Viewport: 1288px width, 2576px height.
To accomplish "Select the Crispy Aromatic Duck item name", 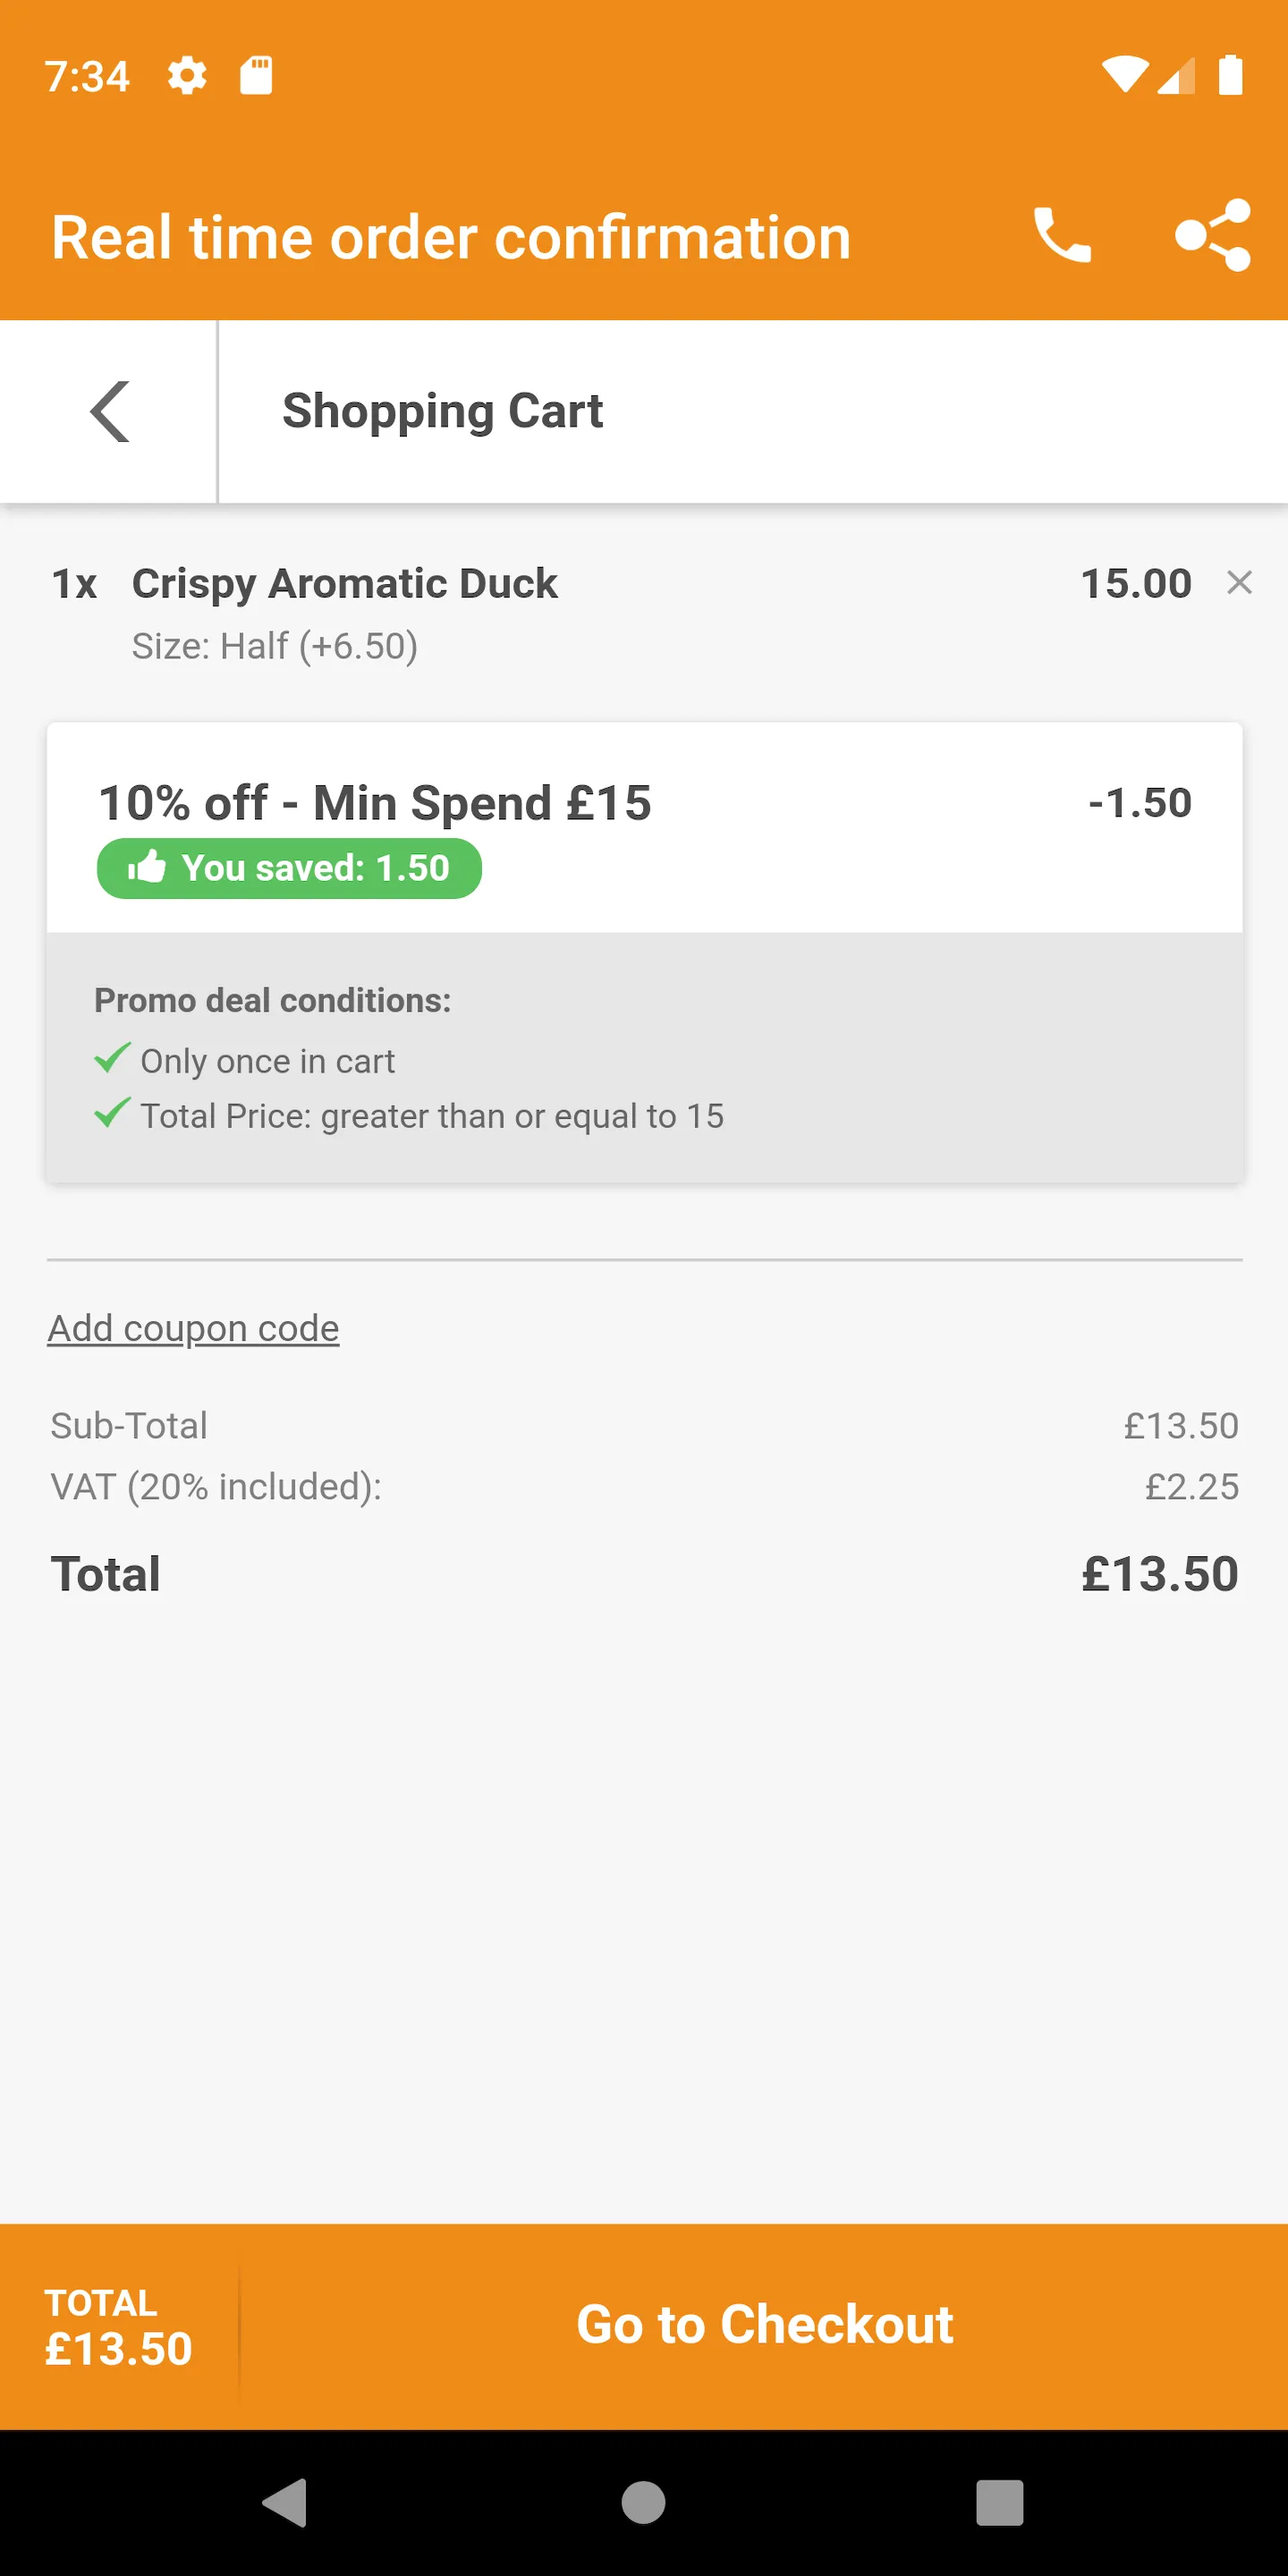I will click(344, 583).
